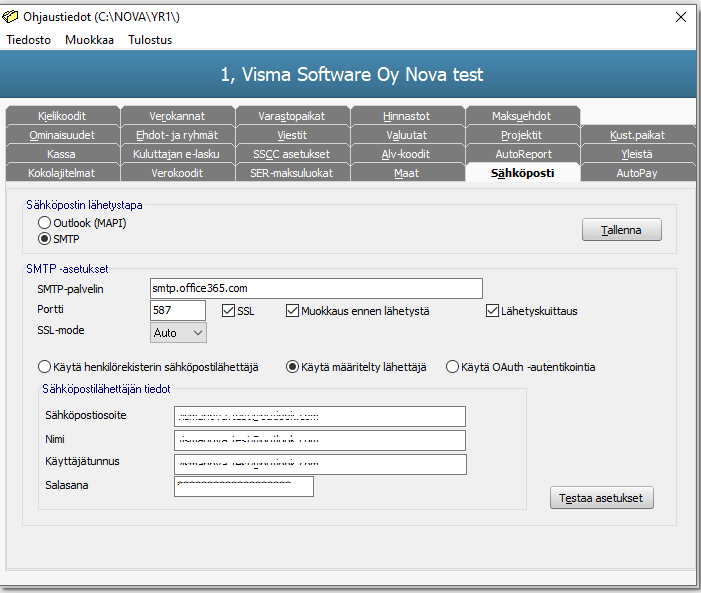The height and width of the screenshot is (593, 701).
Task: Select the Alv-koodit tab
Action: (x=407, y=154)
